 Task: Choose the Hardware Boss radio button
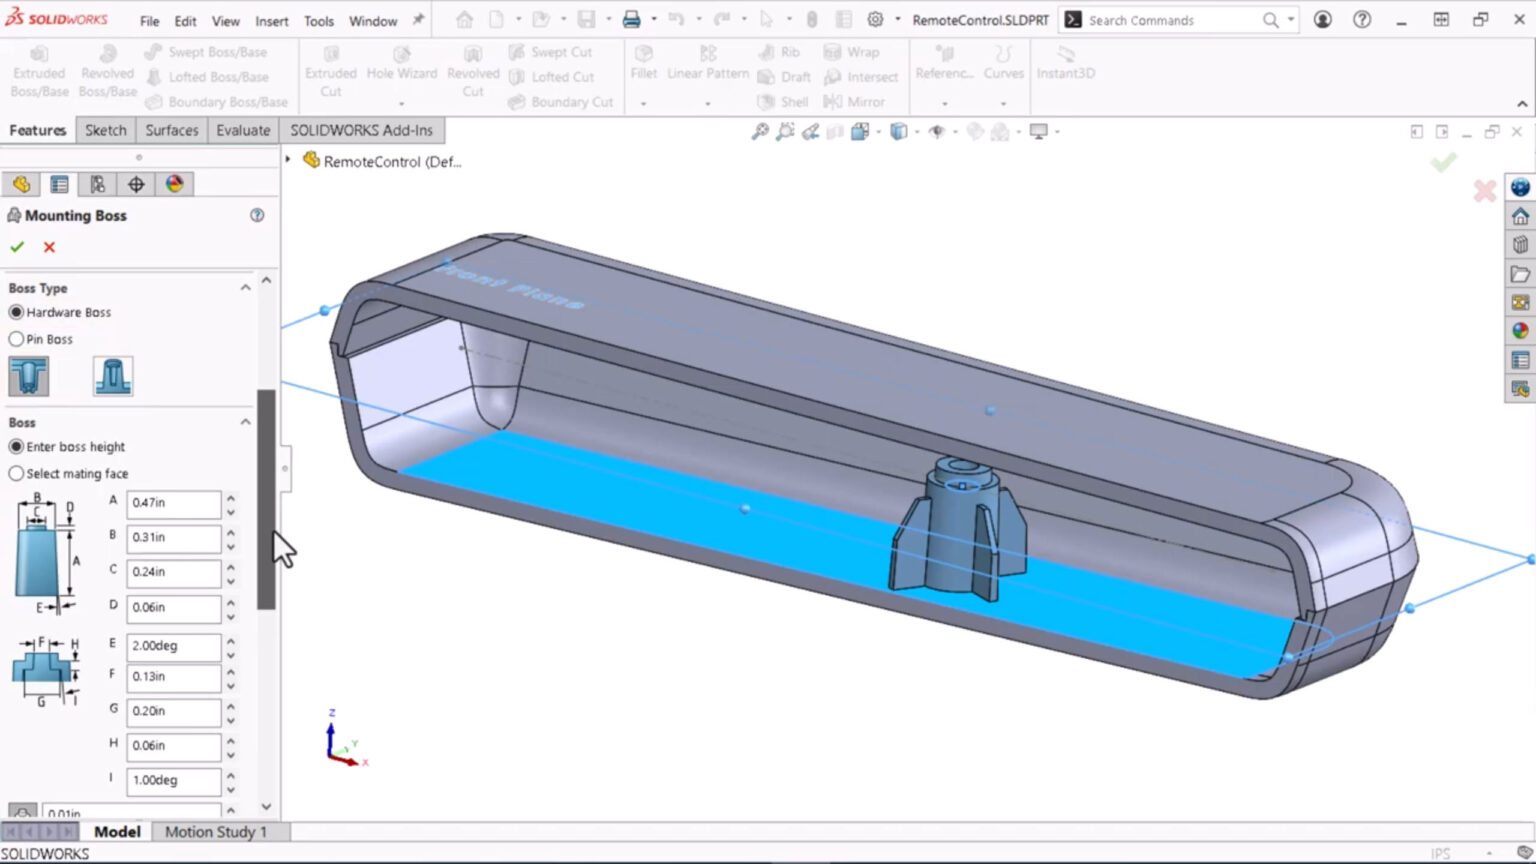coord(16,312)
